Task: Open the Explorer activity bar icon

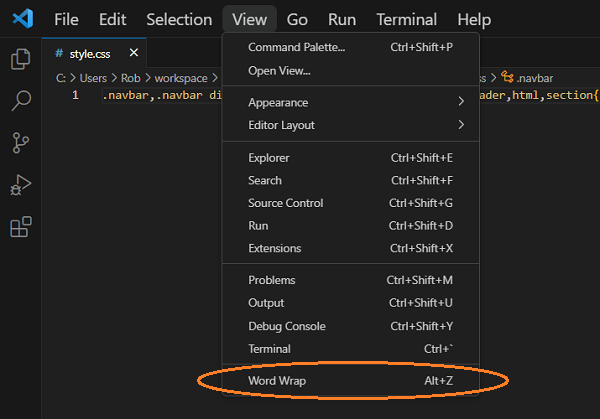Action: click(x=21, y=59)
